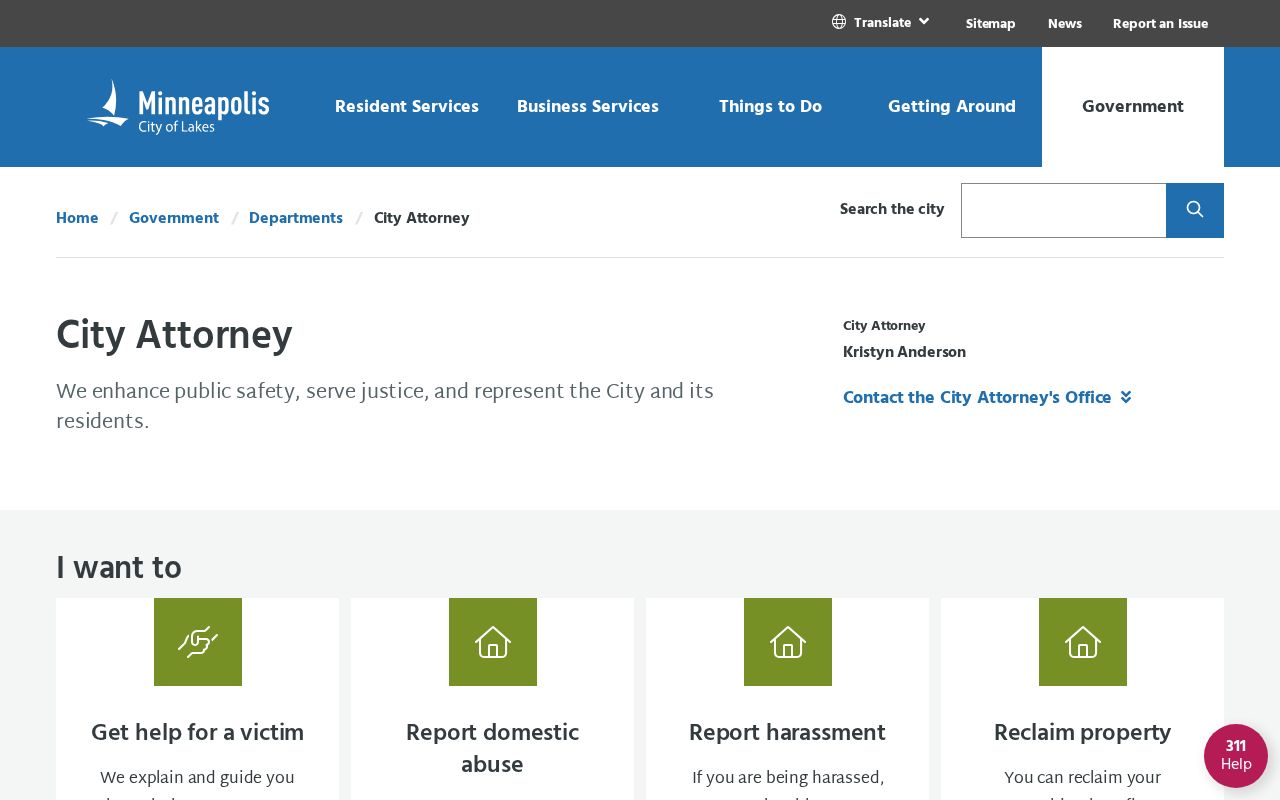Screen dimensions: 1280x800
Task: Click Departments breadcrumb link
Action: [x=296, y=218]
